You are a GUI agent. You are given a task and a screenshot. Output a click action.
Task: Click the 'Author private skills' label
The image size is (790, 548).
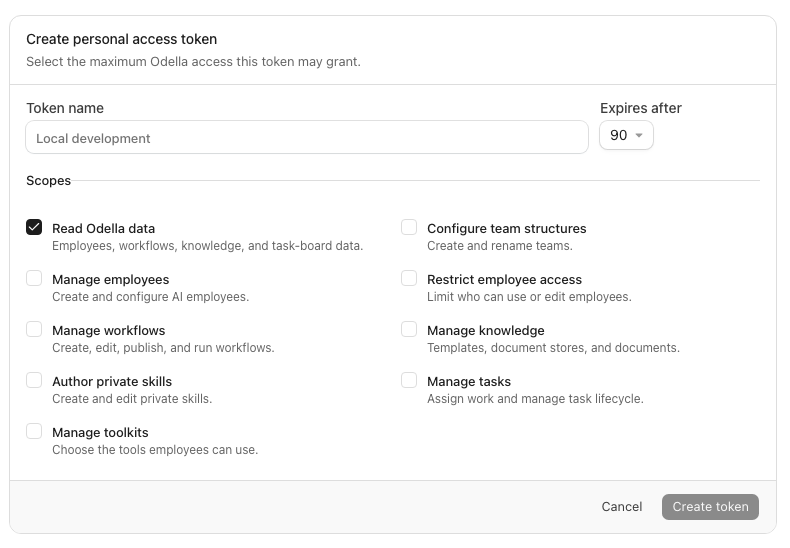[x=112, y=381]
